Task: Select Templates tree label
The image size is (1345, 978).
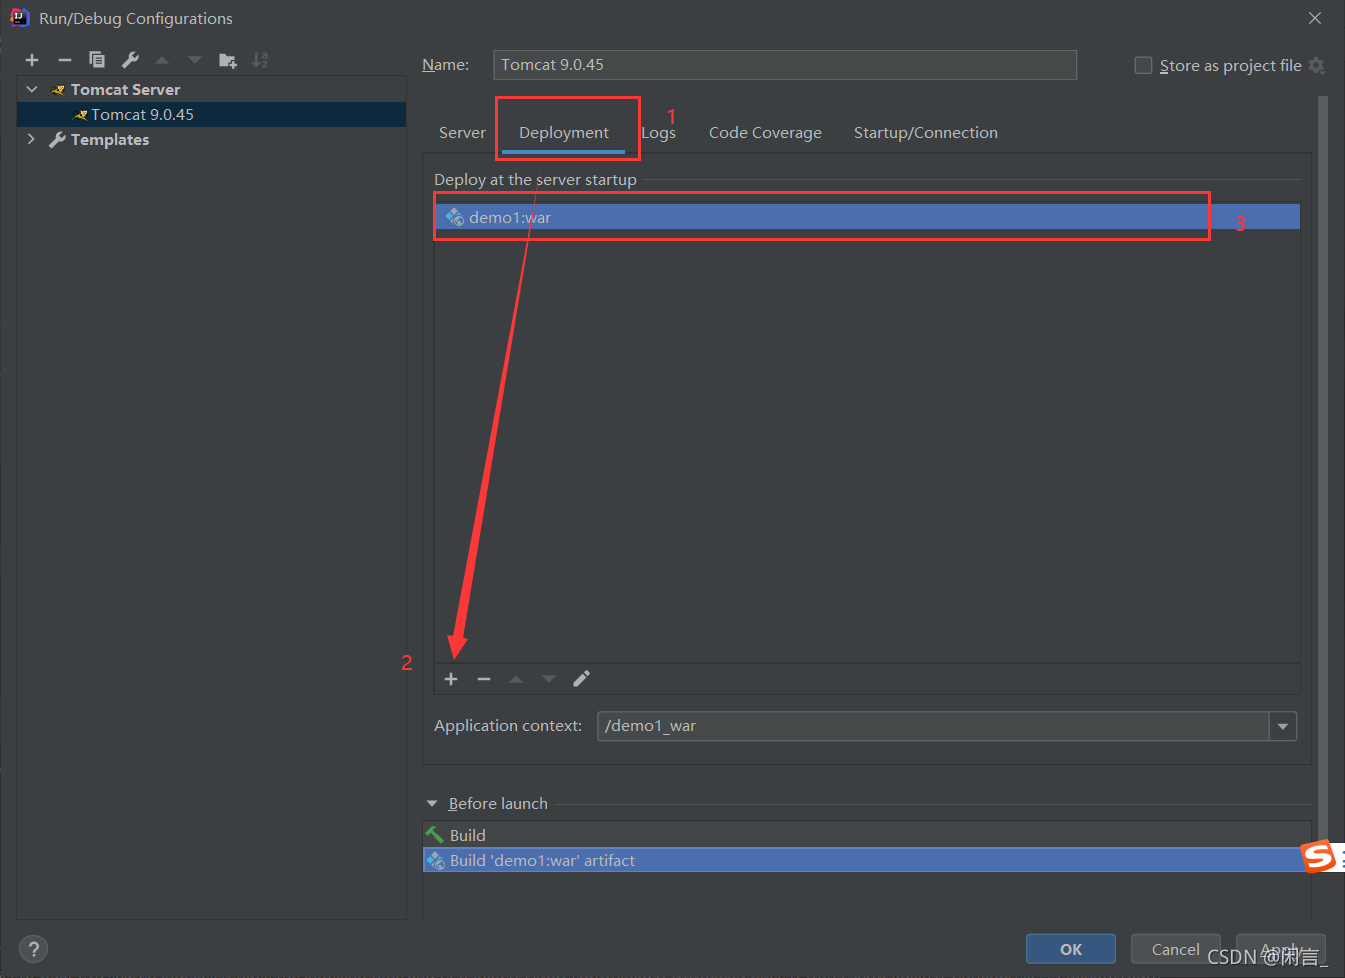Action: tap(110, 139)
